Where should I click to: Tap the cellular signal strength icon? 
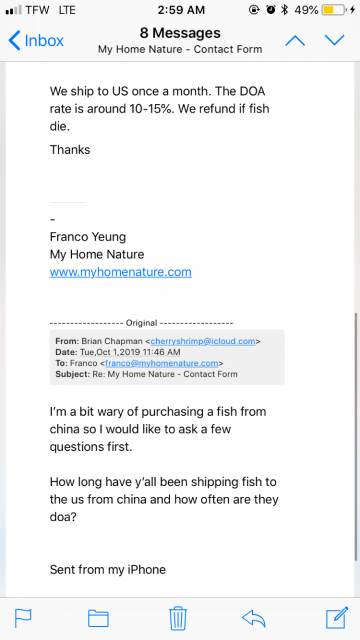(13, 11)
